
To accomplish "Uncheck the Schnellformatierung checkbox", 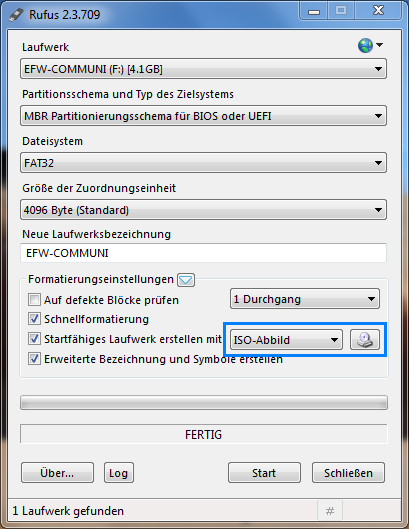I will 34,319.
